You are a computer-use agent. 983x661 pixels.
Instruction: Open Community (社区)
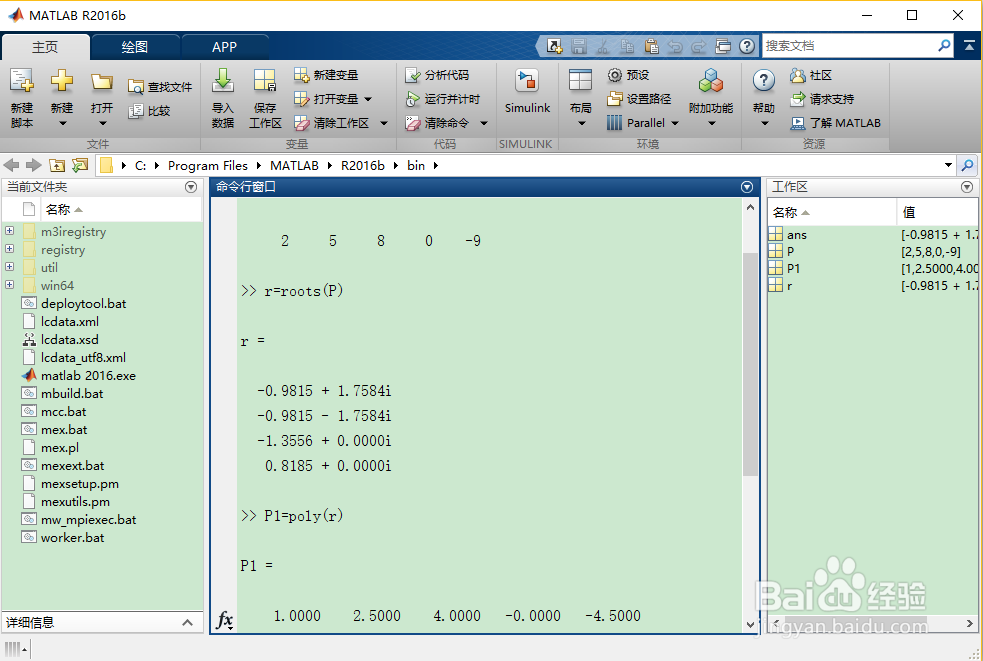coord(811,75)
